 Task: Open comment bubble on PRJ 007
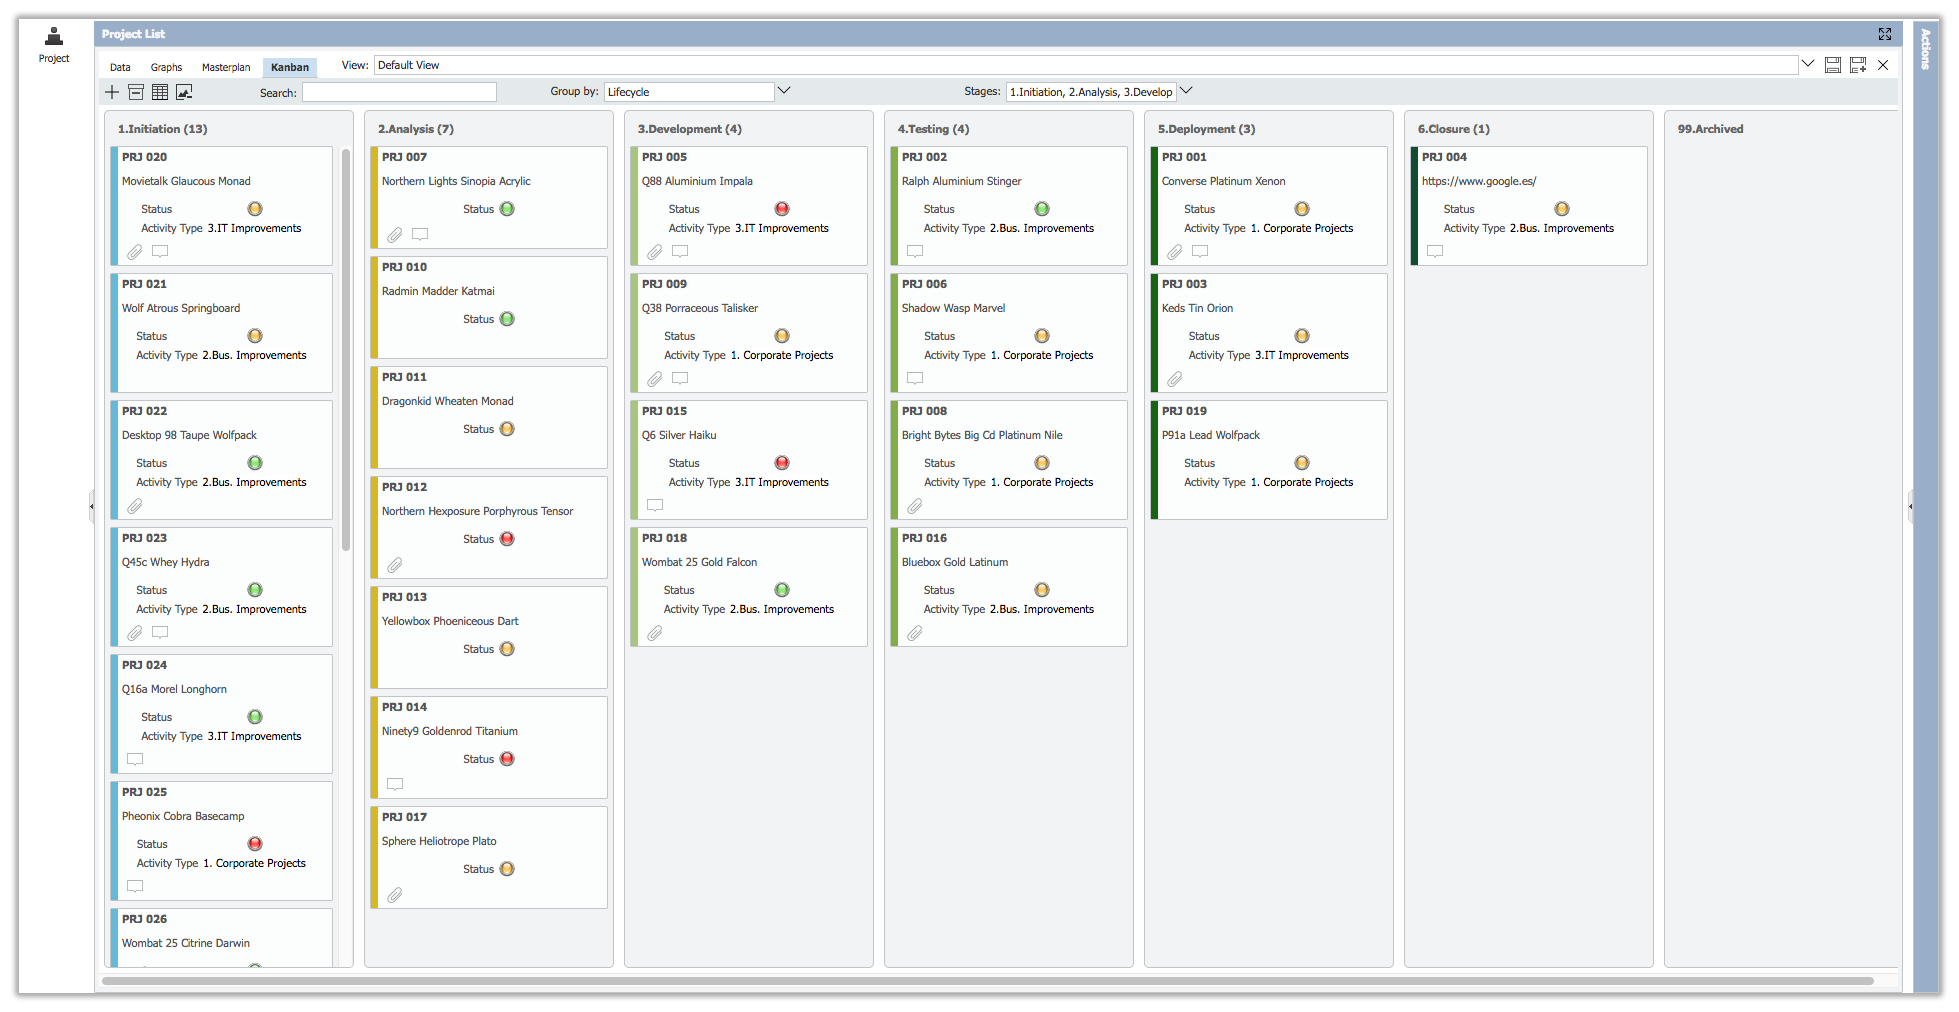pos(420,234)
